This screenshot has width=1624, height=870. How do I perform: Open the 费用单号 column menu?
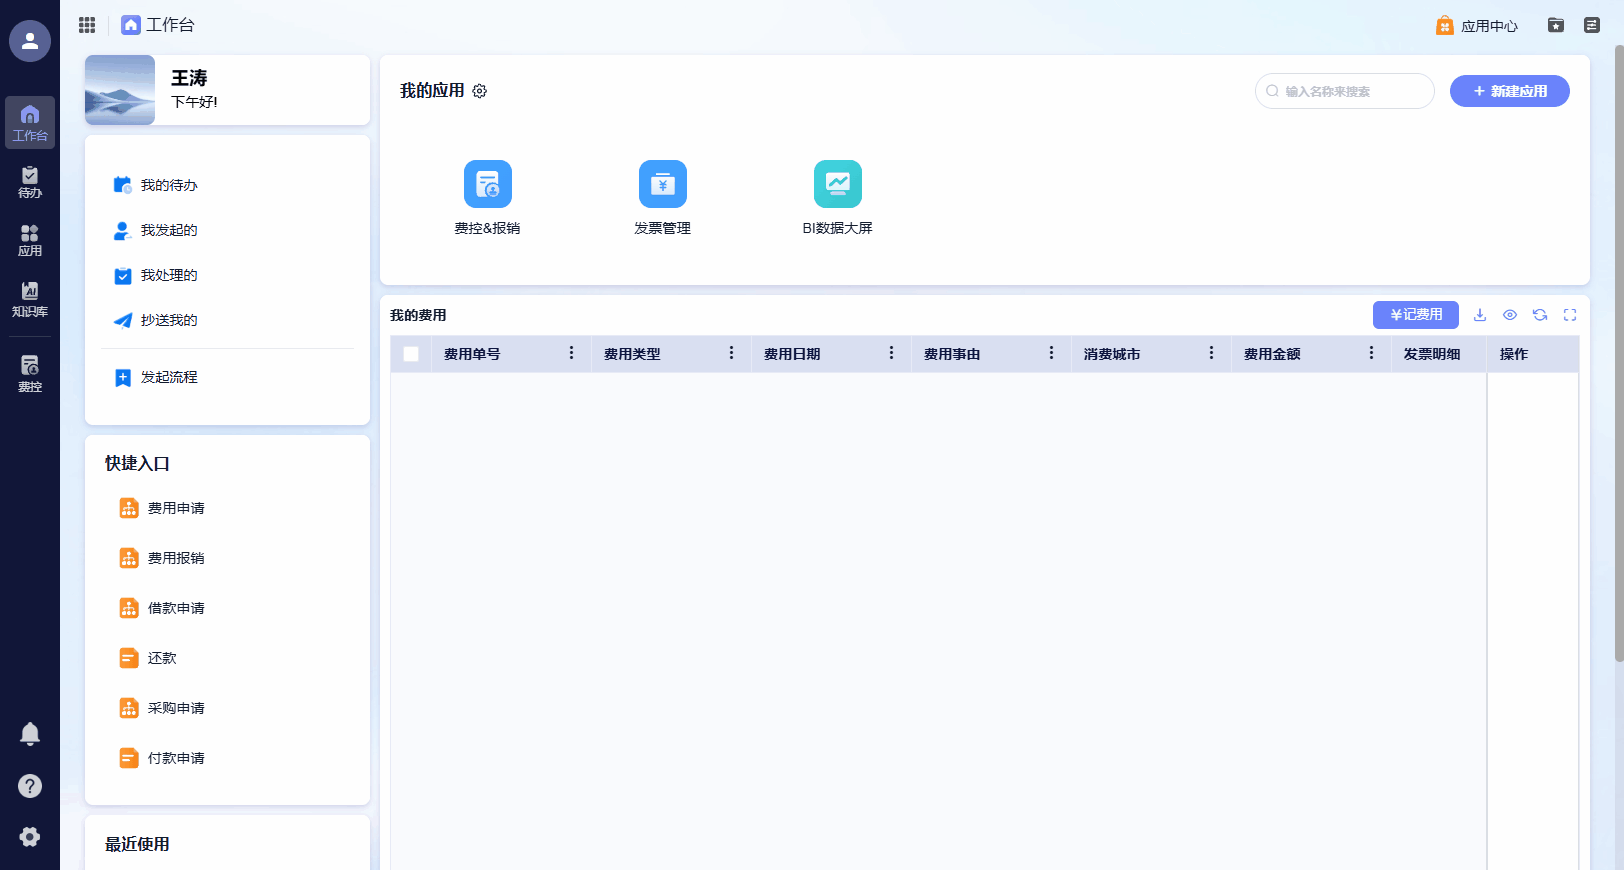pyautogui.click(x=571, y=353)
